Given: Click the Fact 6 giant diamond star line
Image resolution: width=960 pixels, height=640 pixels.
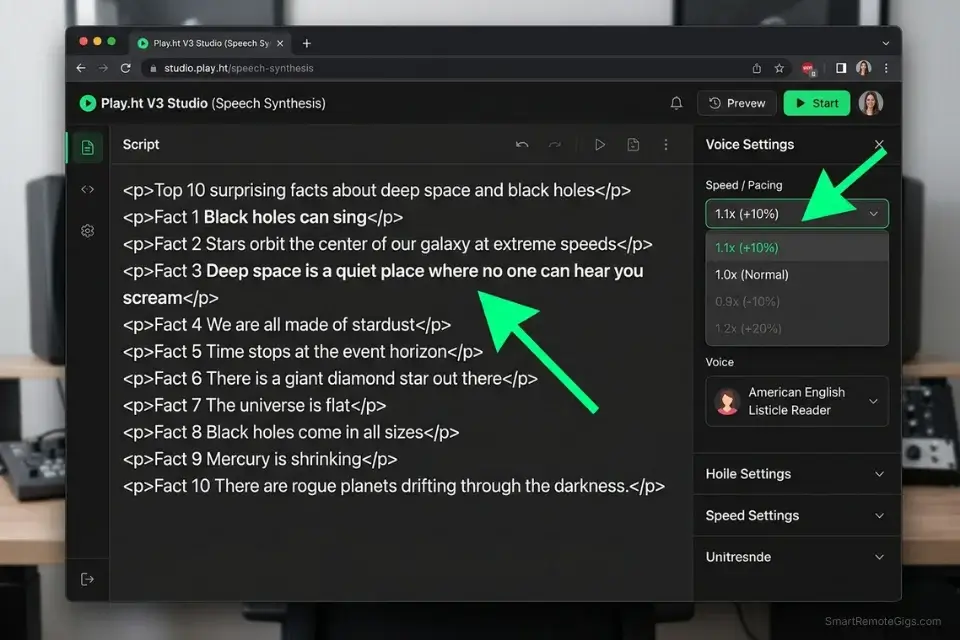Looking at the screenshot, I should click(330, 378).
